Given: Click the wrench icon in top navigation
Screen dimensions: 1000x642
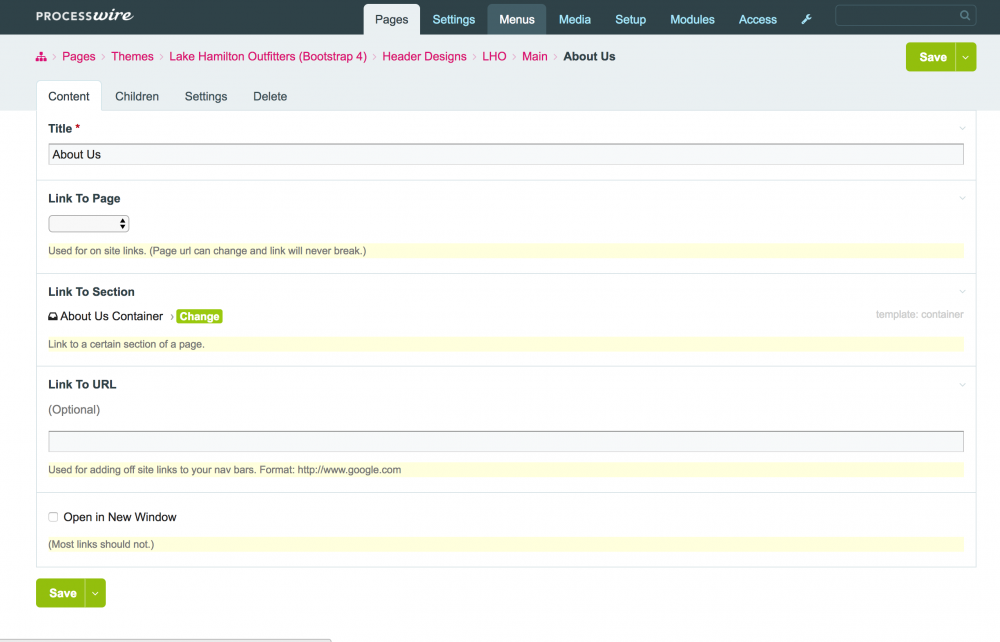Looking at the screenshot, I should 806,19.
